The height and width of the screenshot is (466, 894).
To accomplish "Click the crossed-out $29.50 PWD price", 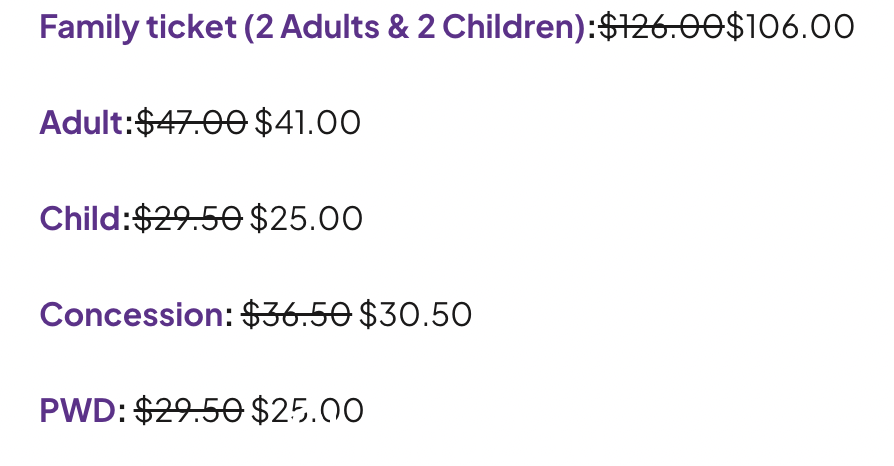I will click(189, 410).
